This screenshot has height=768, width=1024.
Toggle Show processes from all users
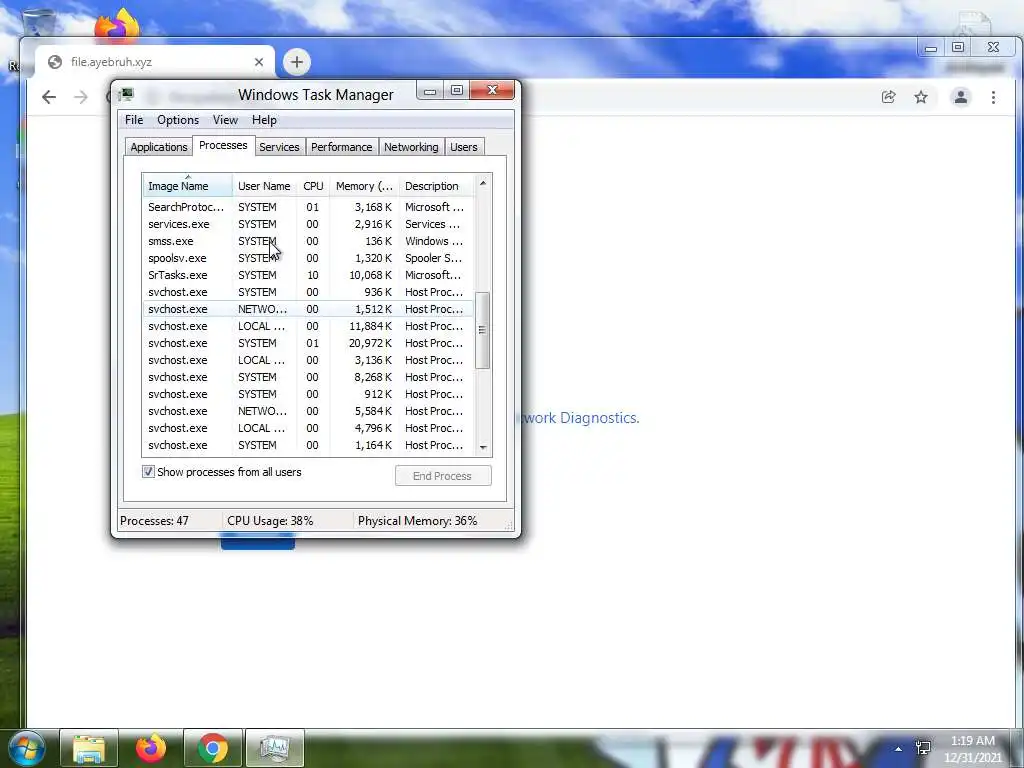(x=148, y=472)
